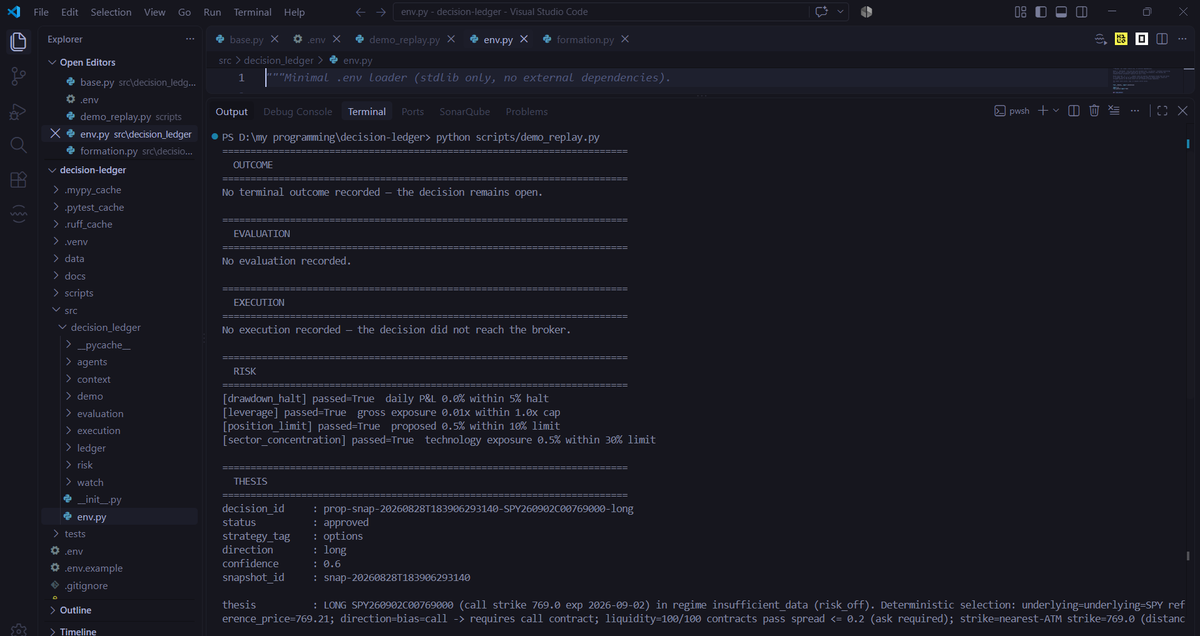Viewport: 1200px width, 636px height.
Task: Open editor More Actions ellipsis
Action: 1181,39
